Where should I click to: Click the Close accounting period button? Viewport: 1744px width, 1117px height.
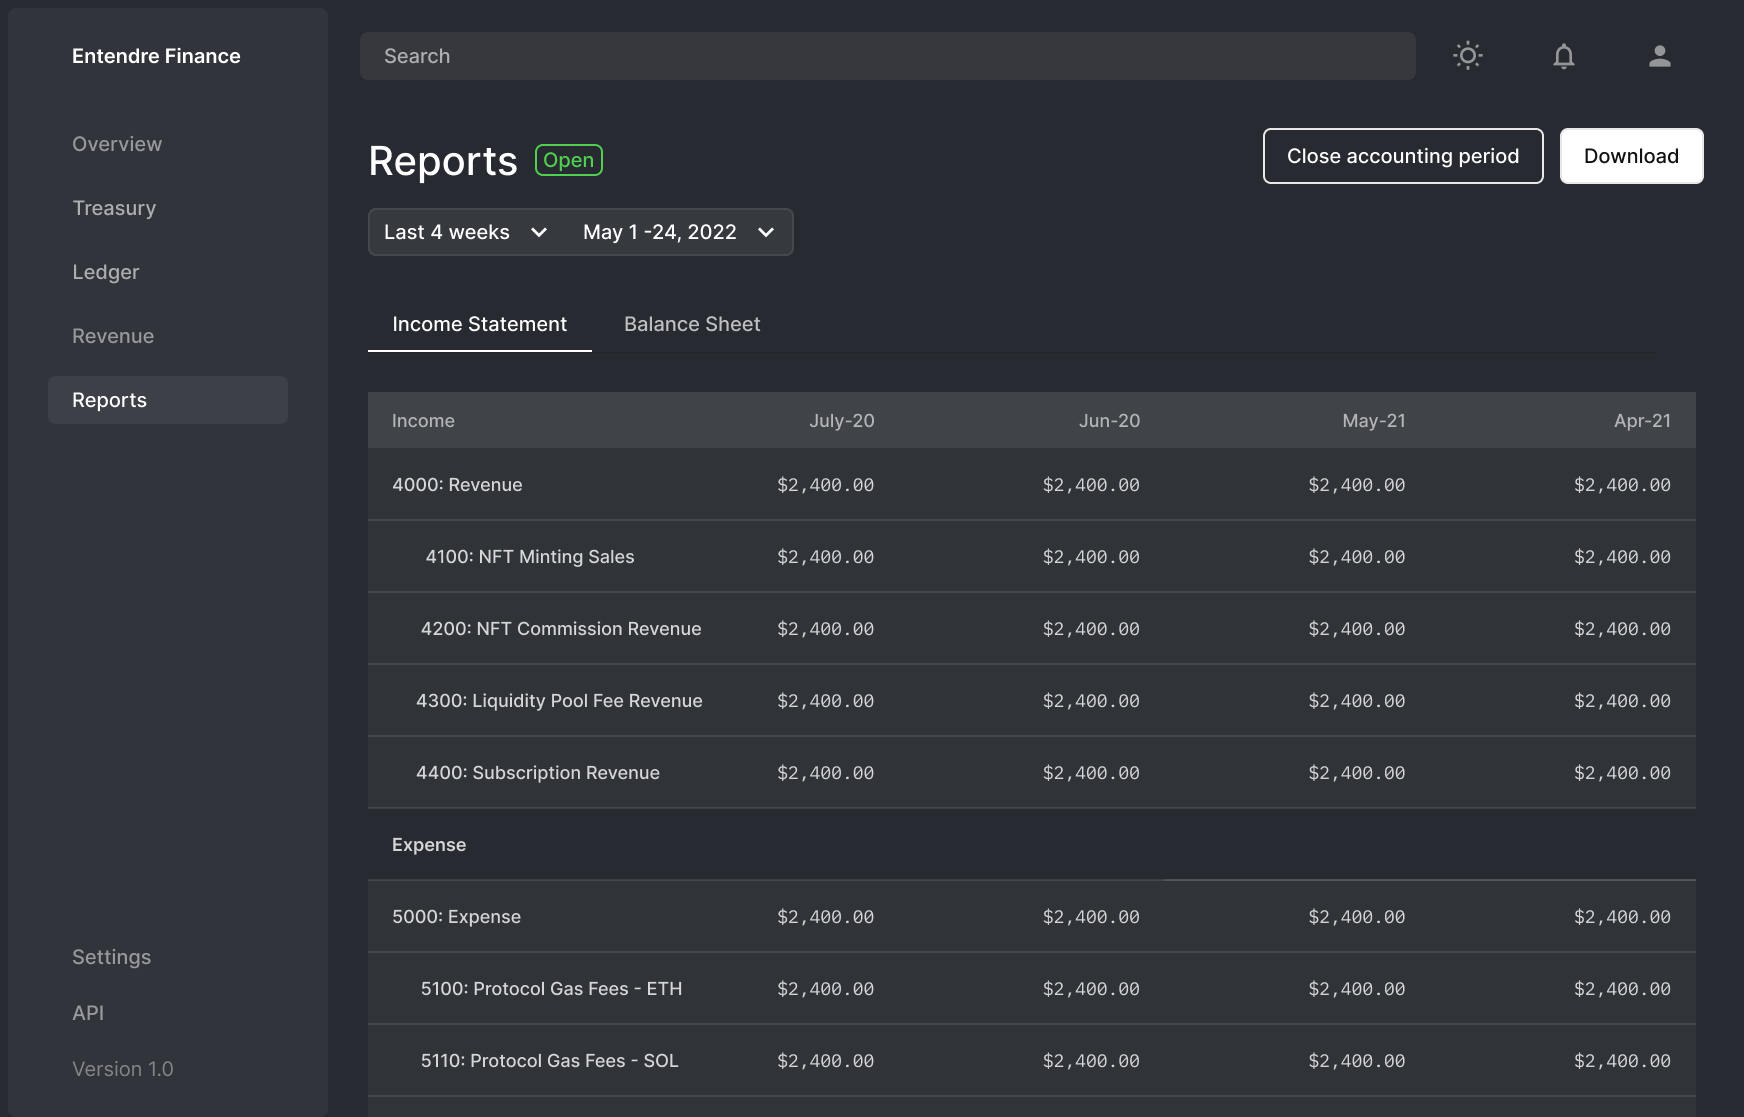coord(1402,156)
